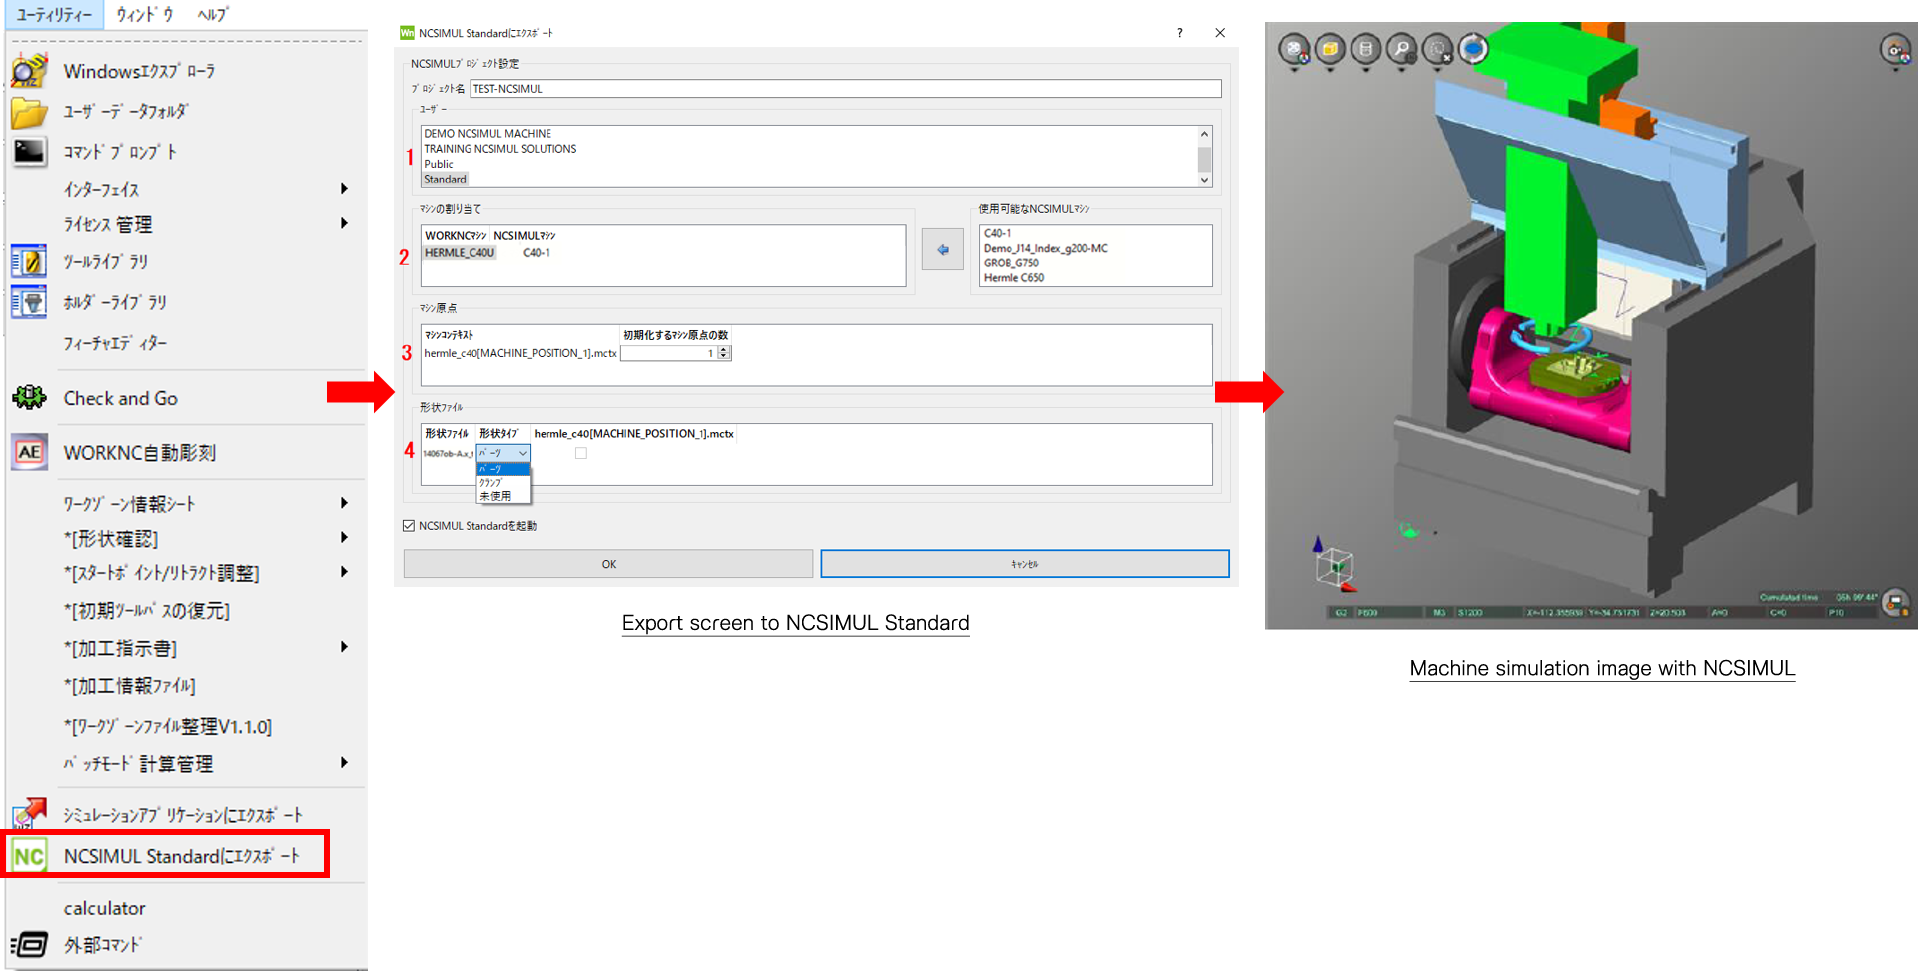Click the OK button in export dialog

(608, 564)
